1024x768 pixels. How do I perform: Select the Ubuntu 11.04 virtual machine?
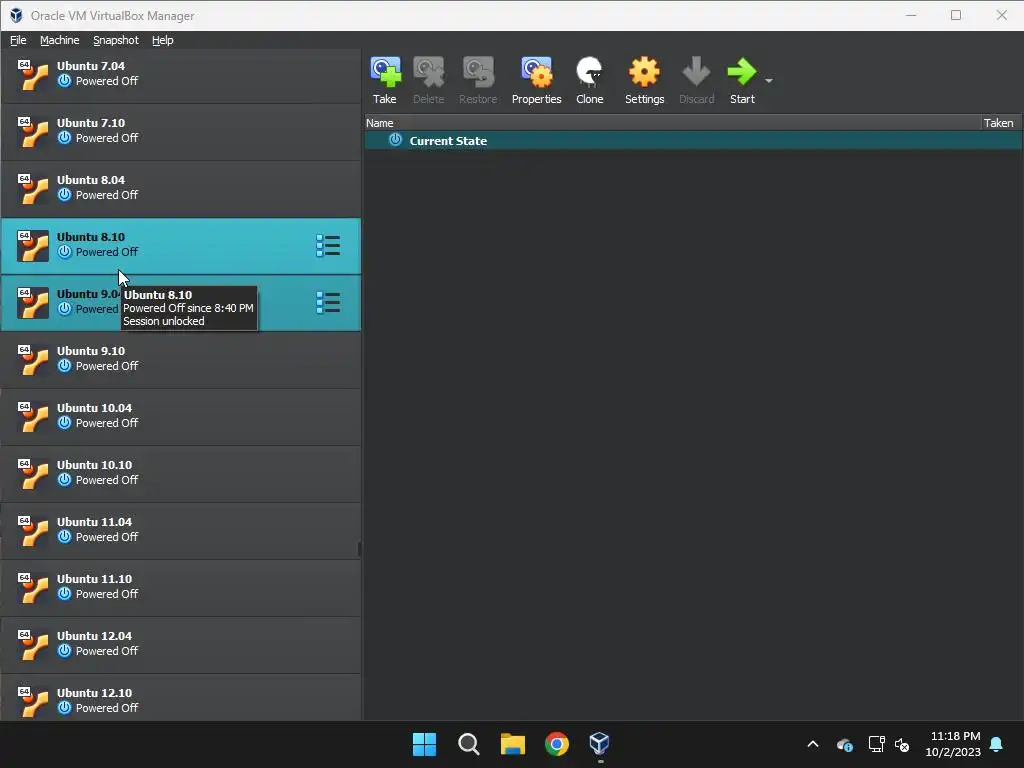(x=181, y=531)
